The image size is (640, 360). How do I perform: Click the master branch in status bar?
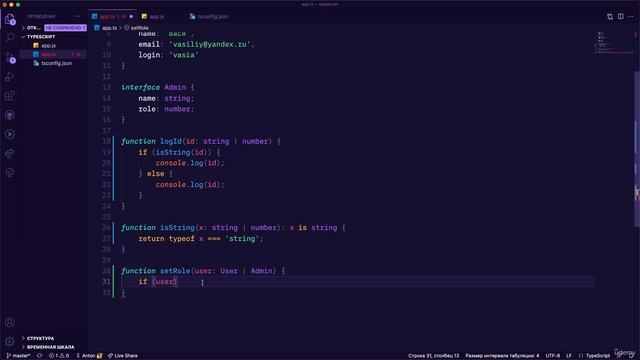[x=18, y=356]
